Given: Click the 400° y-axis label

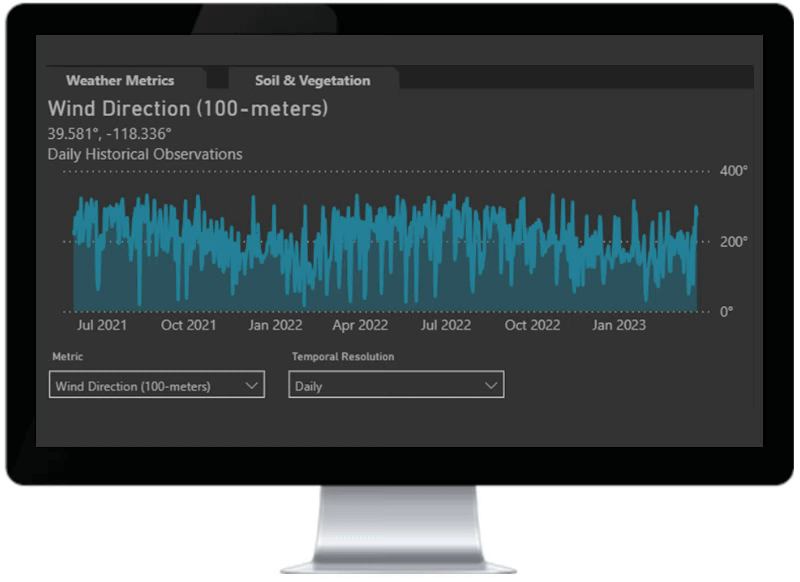Looking at the screenshot, I should [734, 171].
